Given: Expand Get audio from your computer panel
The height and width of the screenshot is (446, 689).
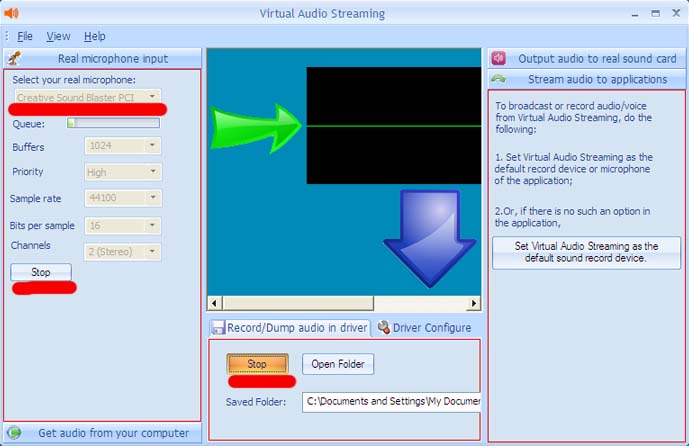Looking at the screenshot, I should pos(102,433).
